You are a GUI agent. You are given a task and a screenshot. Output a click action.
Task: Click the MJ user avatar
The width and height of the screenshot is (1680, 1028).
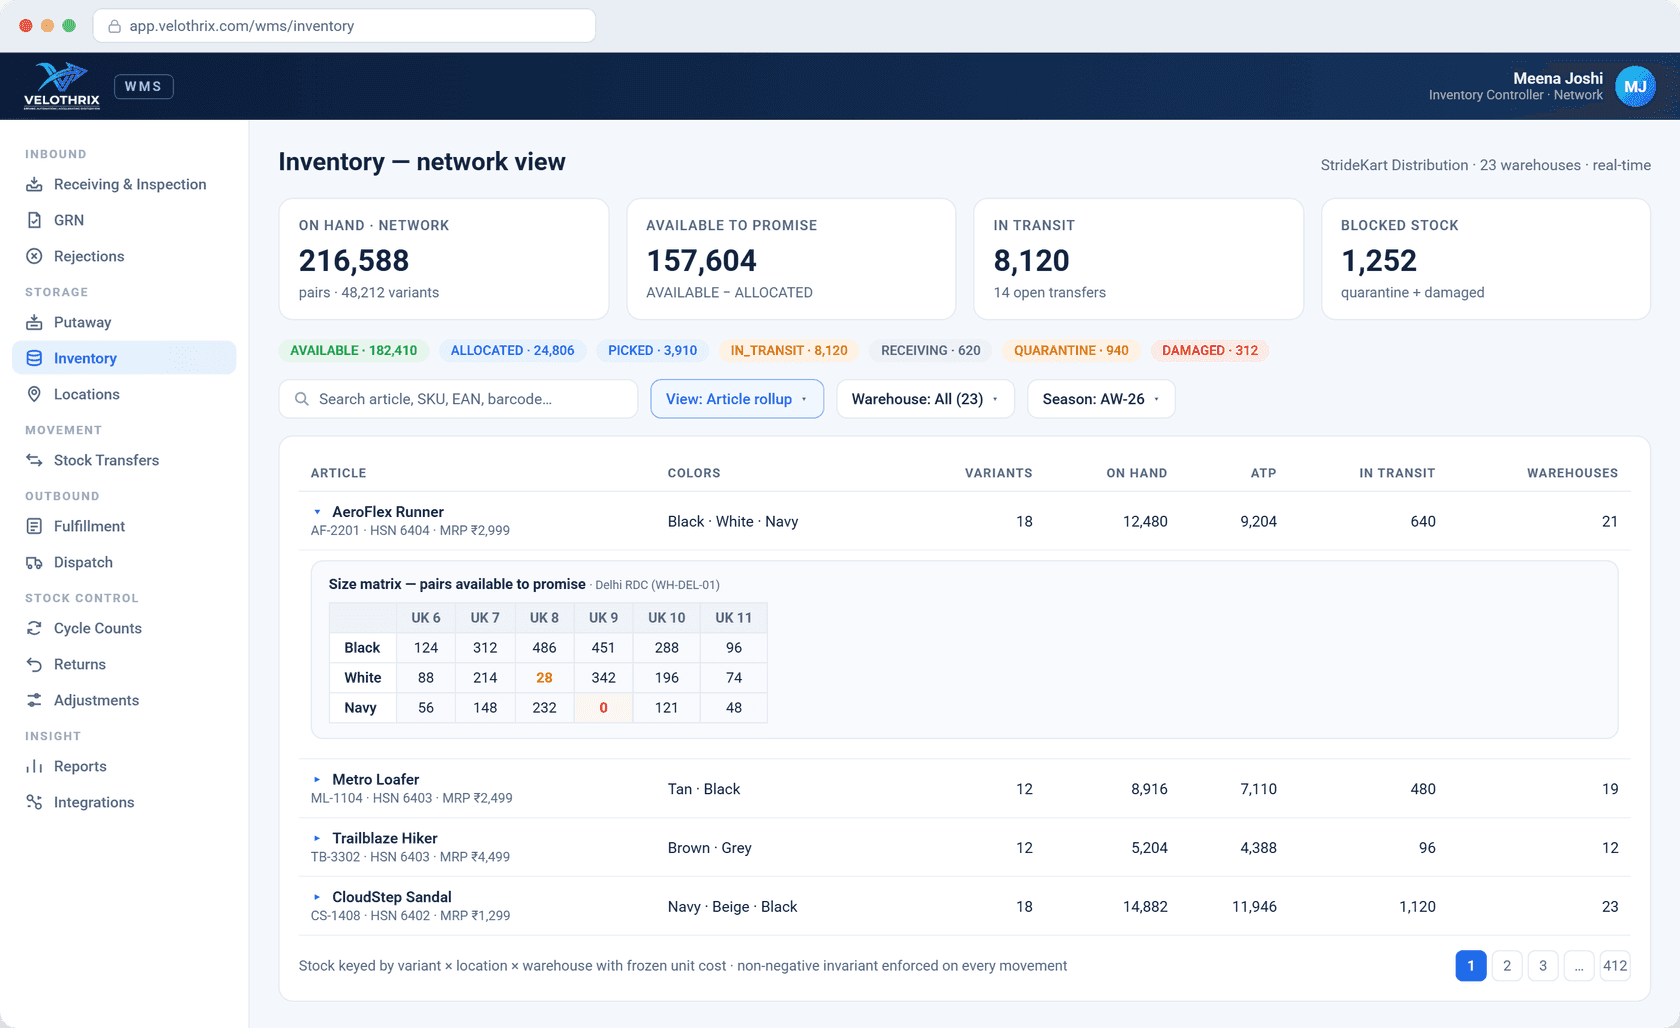1635,86
